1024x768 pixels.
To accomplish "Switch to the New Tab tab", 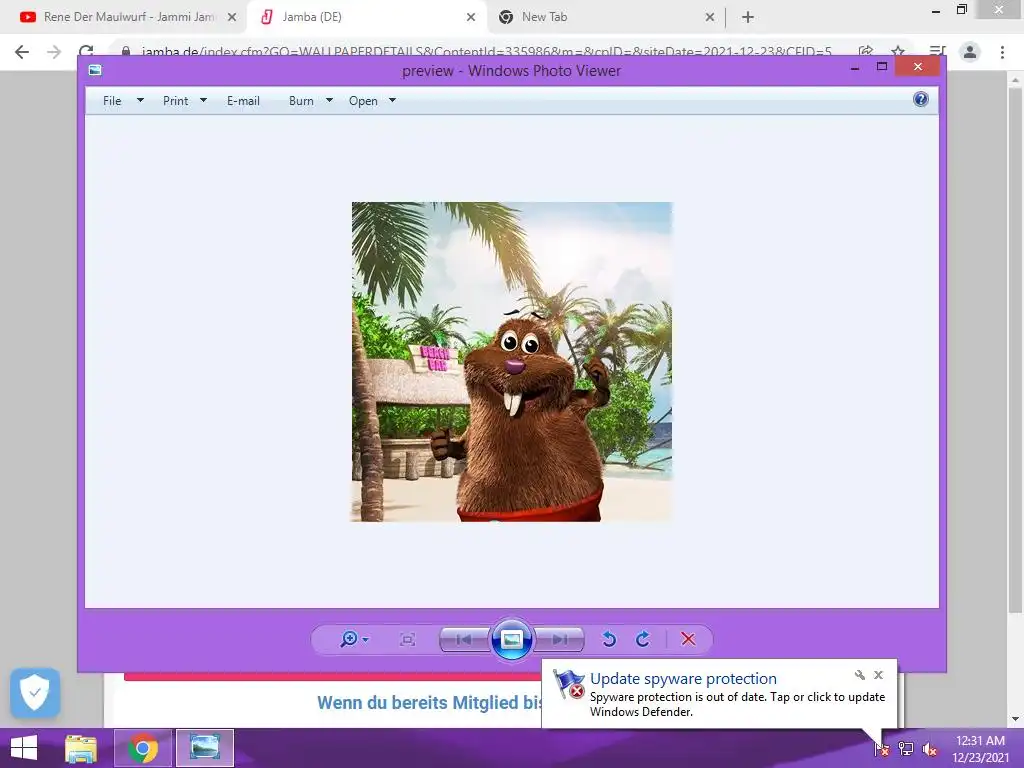I will tap(605, 17).
